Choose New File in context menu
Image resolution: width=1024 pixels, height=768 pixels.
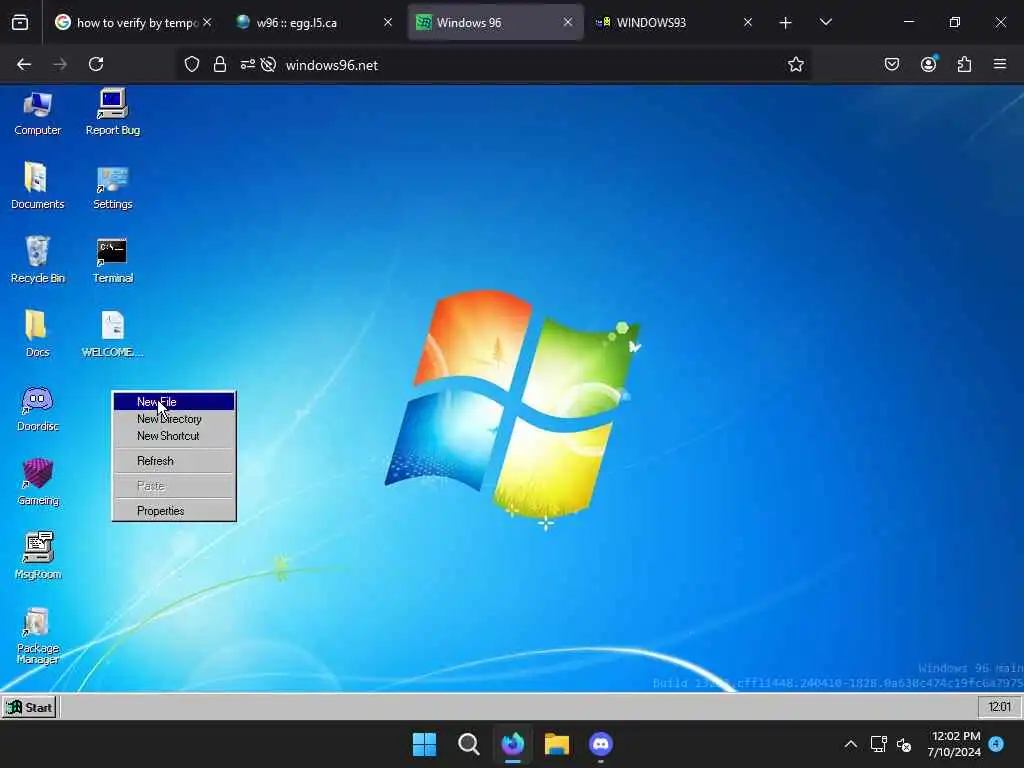pos(174,402)
